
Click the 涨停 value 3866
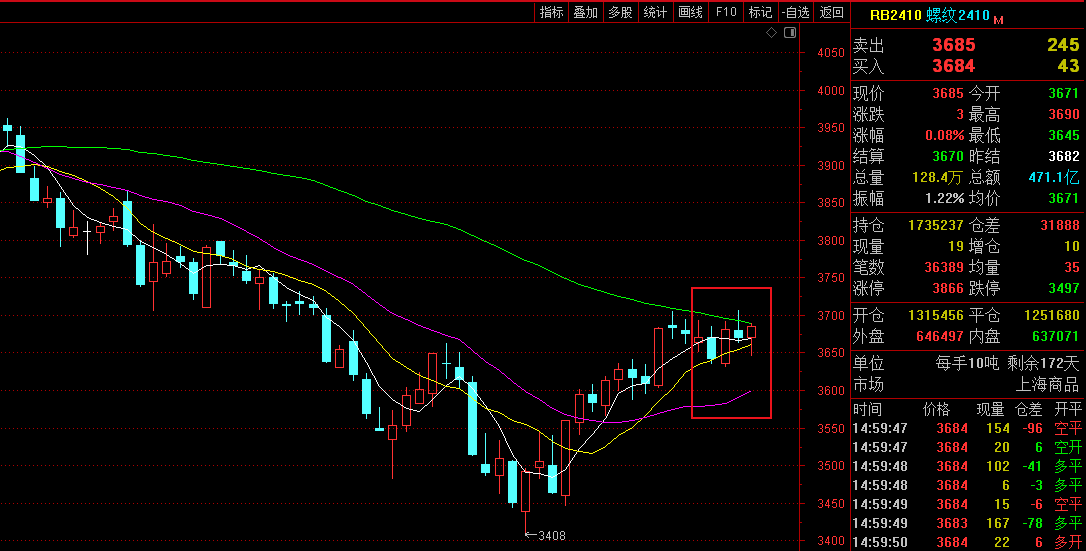point(948,288)
